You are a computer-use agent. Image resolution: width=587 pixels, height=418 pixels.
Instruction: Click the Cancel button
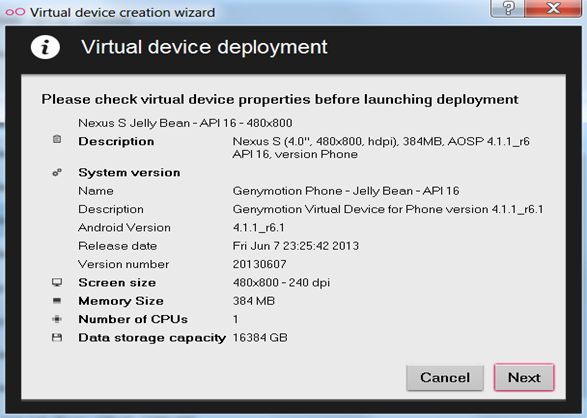click(445, 377)
